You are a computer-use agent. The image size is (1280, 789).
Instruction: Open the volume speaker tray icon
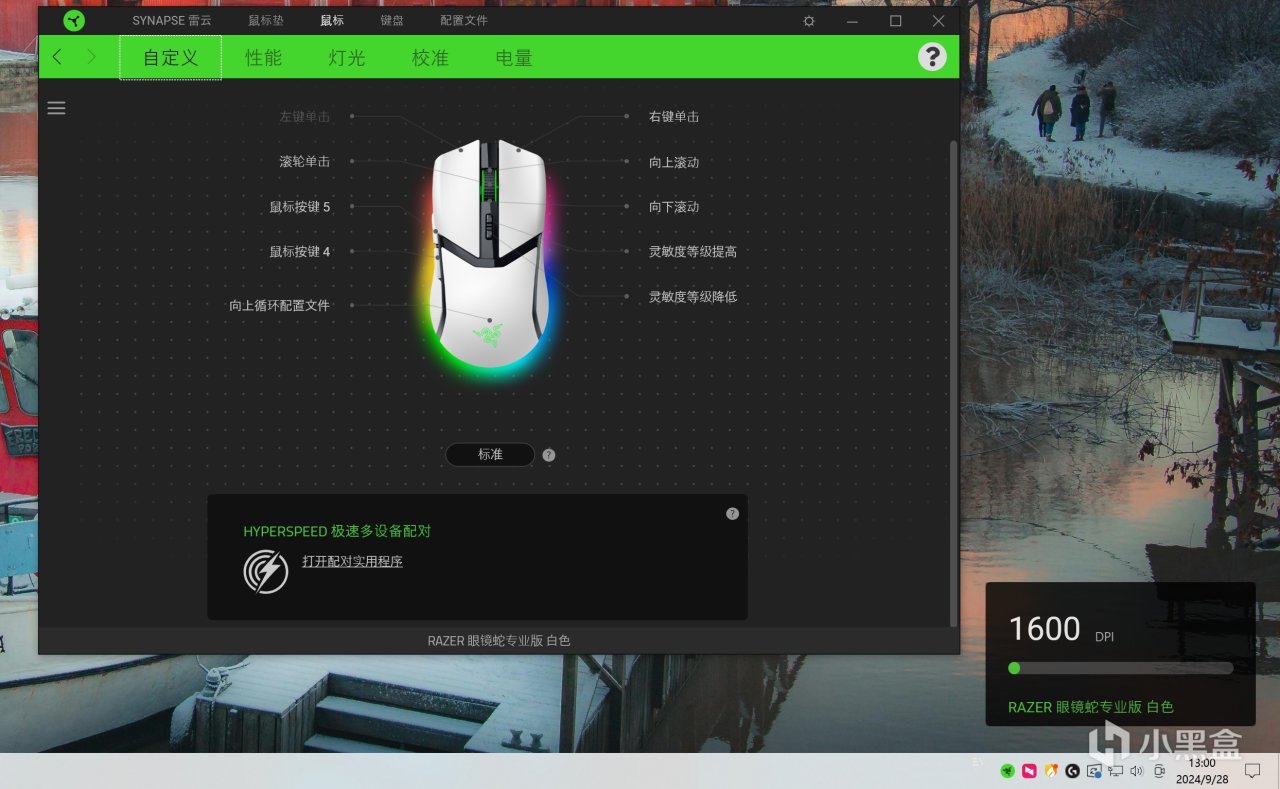click(x=1137, y=771)
